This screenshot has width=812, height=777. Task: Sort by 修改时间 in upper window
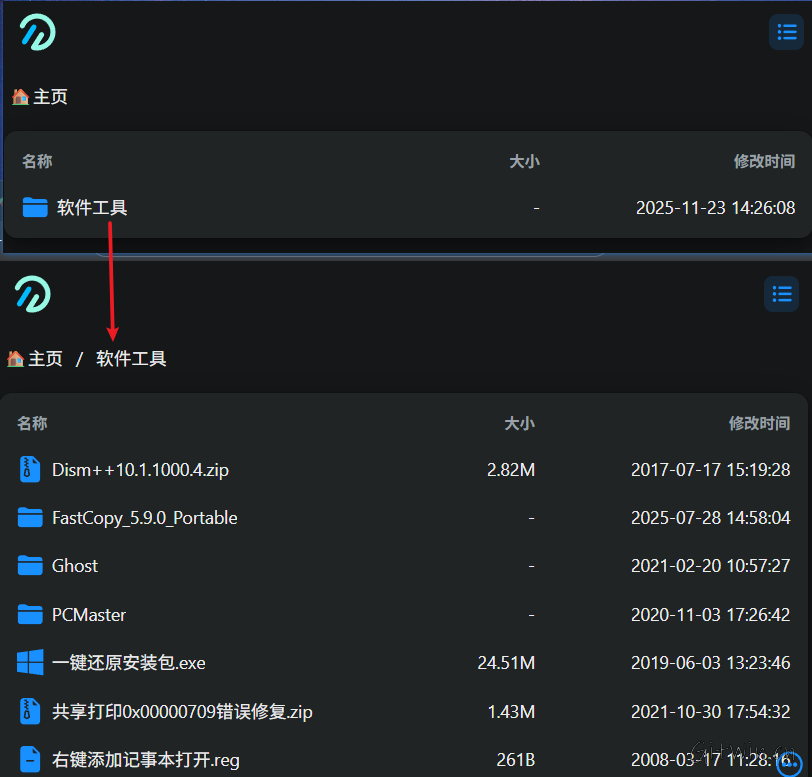click(x=764, y=161)
